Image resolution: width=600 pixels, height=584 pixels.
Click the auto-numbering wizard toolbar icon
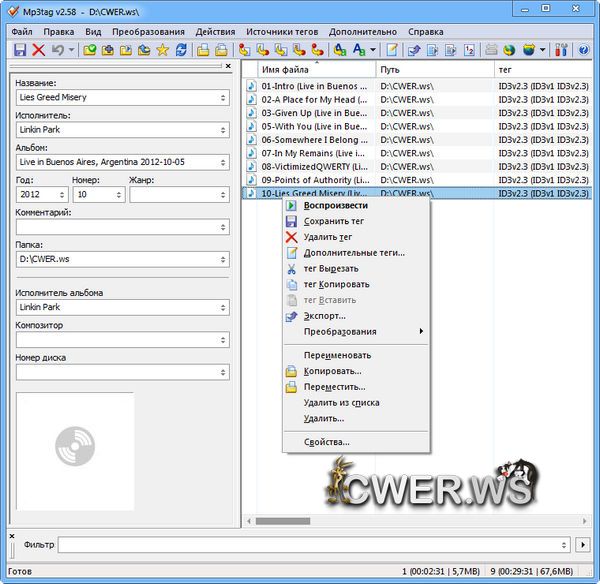[x=470, y=49]
